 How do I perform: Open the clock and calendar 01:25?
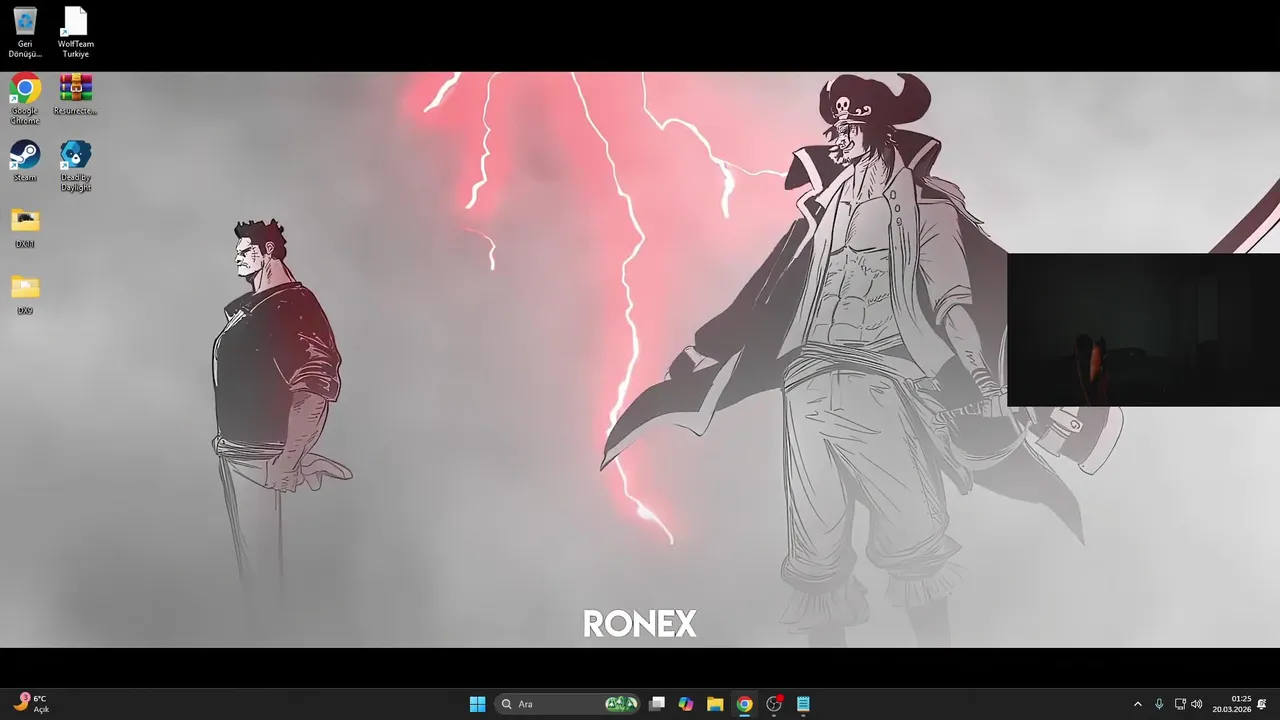1232,704
